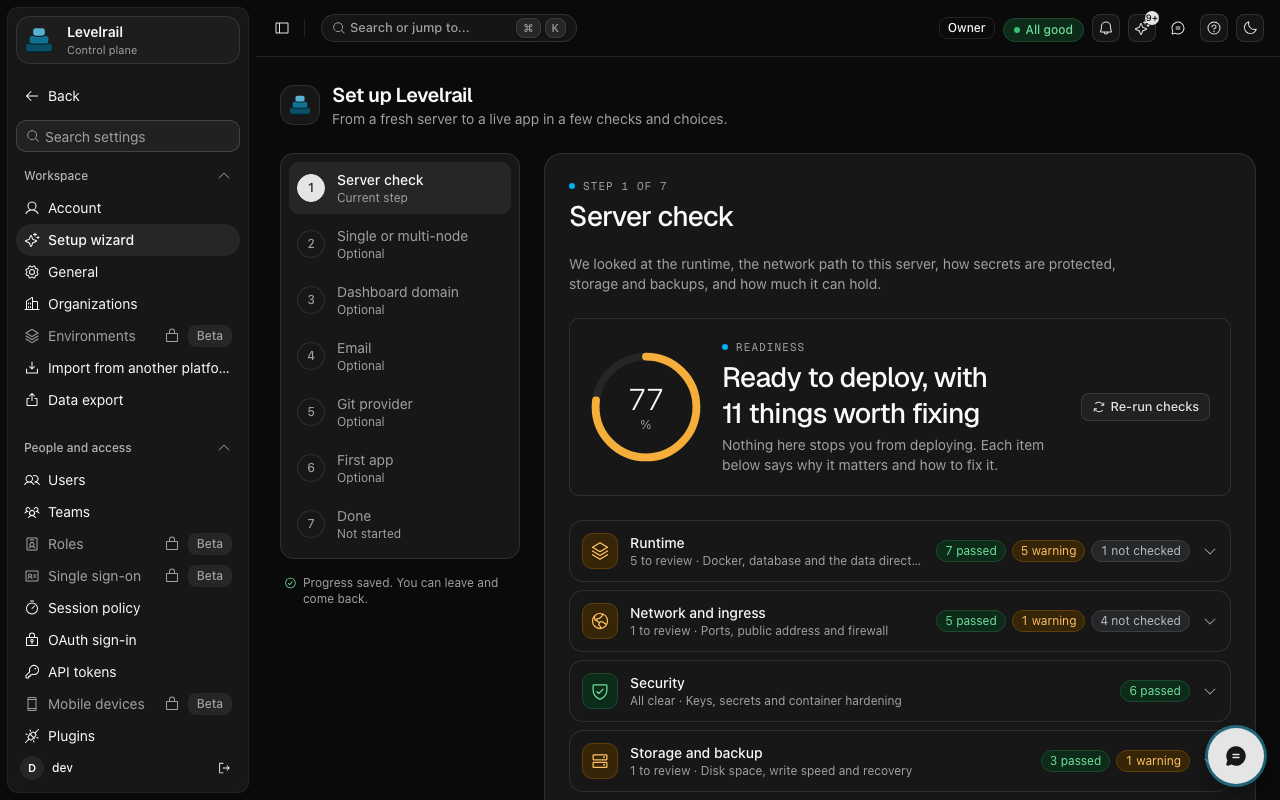Open Account settings
1280x800 pixels.
click(128, 208)
